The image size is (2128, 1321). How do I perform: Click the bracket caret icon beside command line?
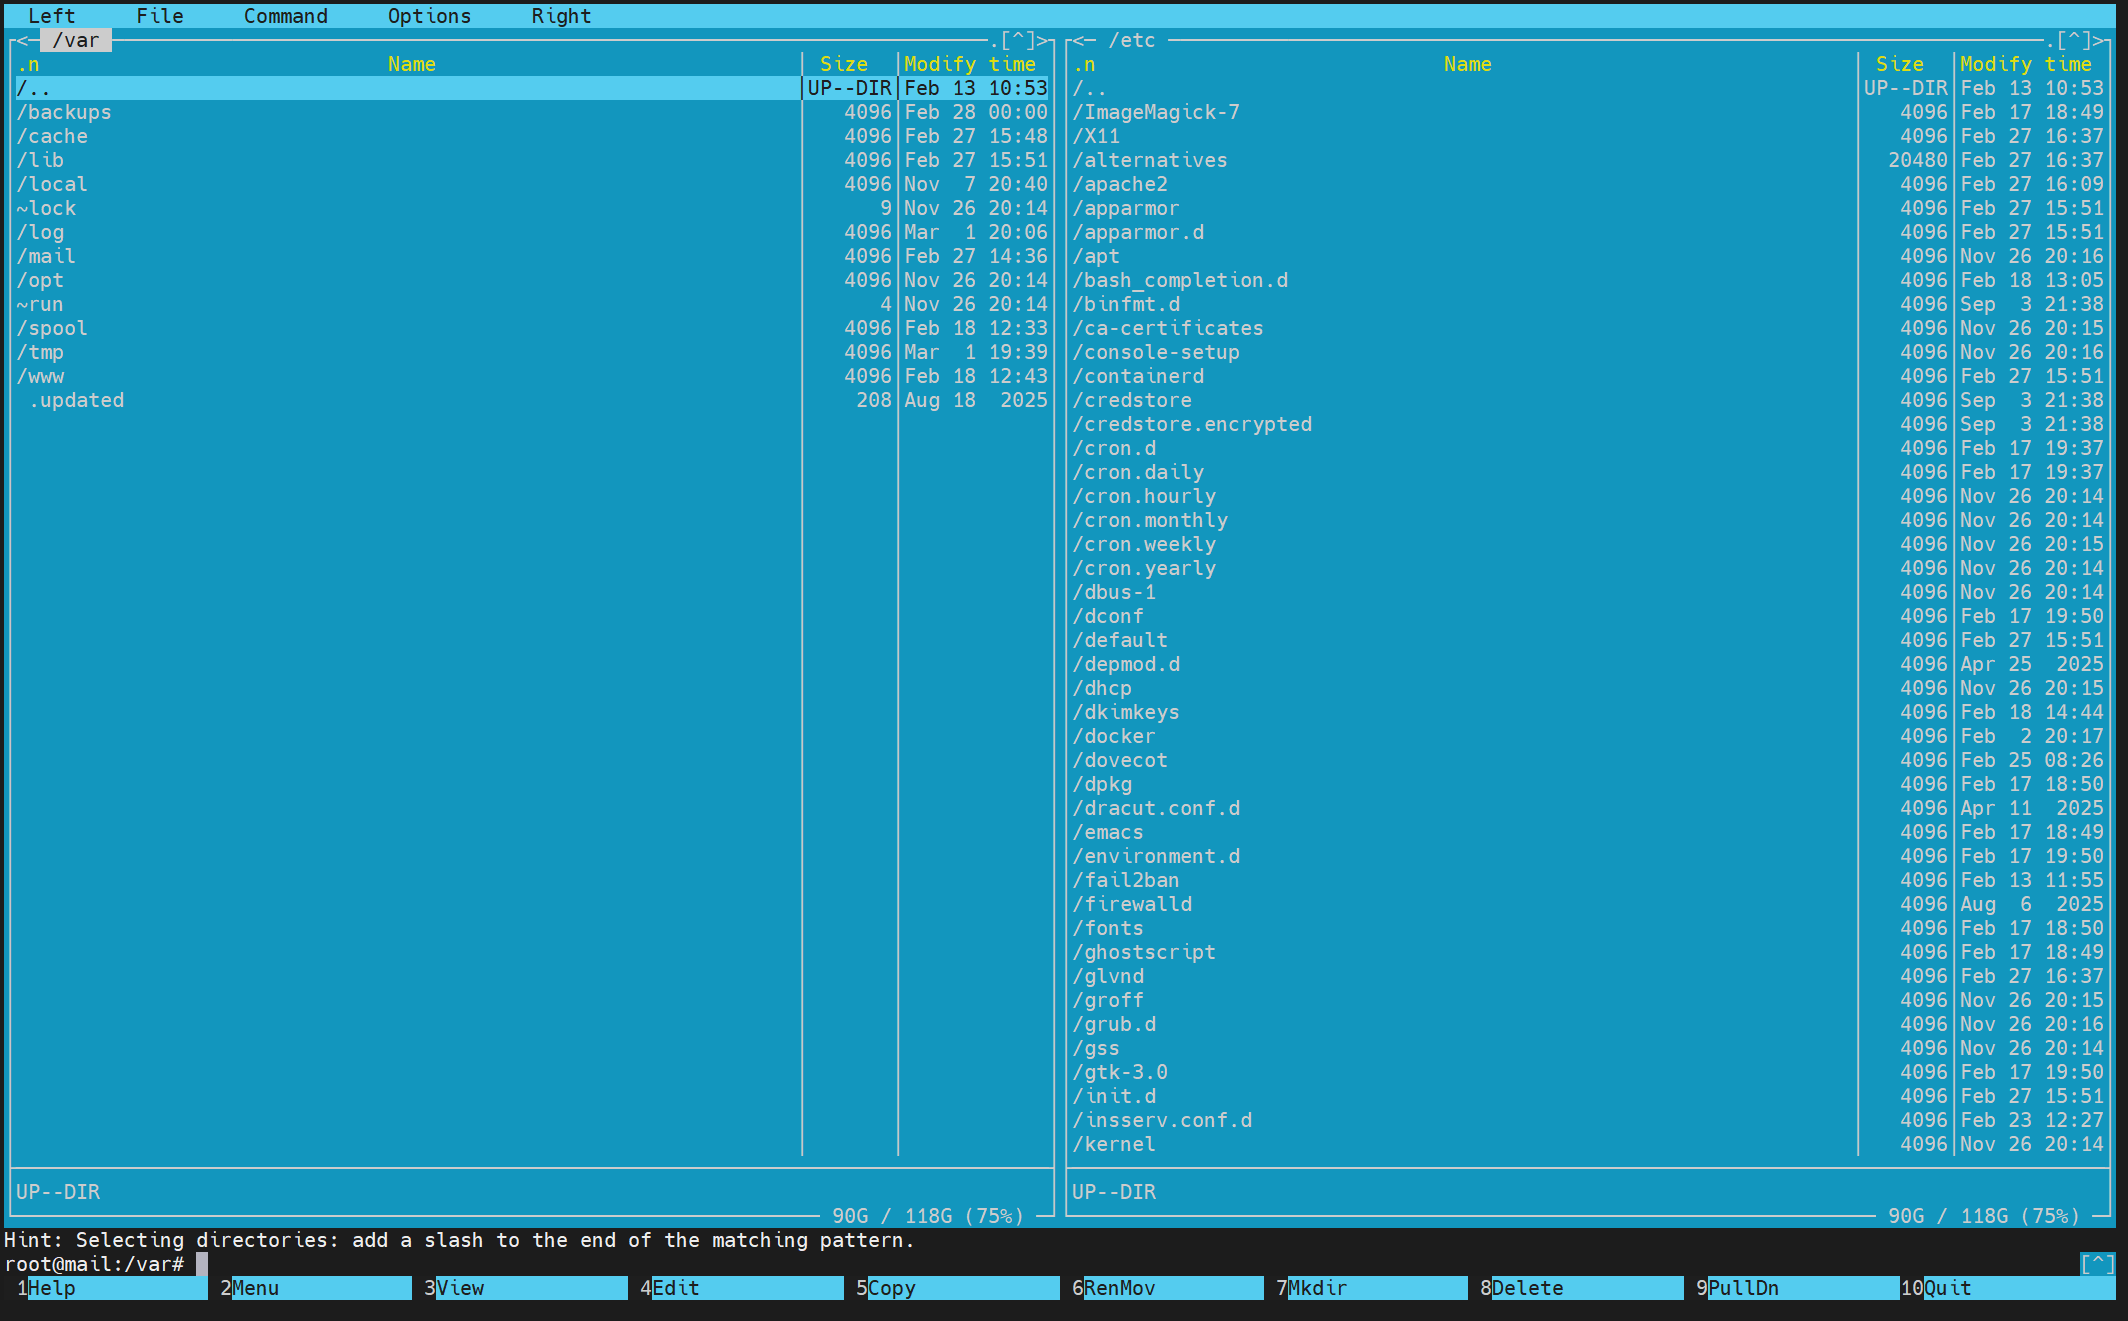point(2097,1264)
